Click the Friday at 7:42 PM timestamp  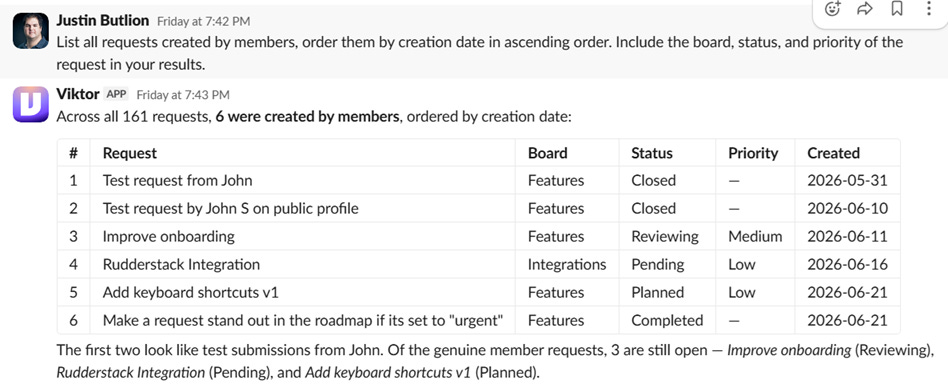coord(204,21)
